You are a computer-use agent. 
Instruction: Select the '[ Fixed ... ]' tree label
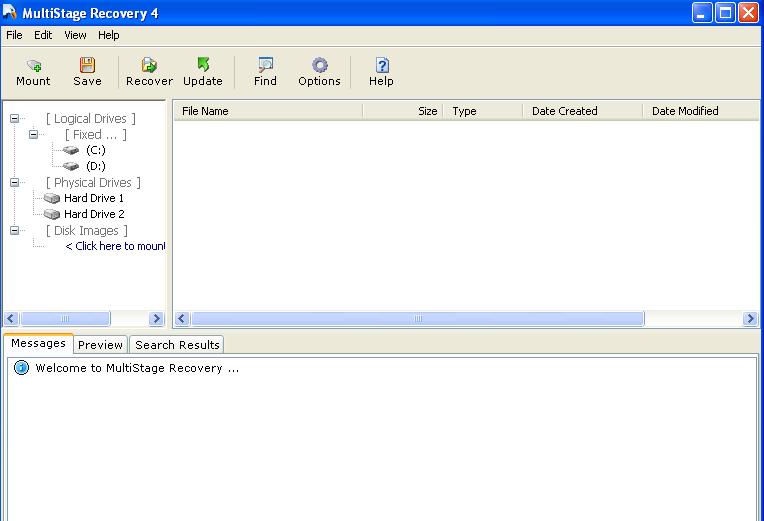coord(96,135)
